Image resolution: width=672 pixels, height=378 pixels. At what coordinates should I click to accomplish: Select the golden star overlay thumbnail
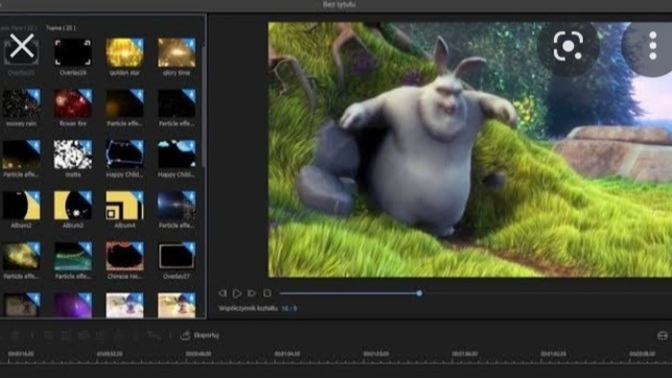coord(124,52)
